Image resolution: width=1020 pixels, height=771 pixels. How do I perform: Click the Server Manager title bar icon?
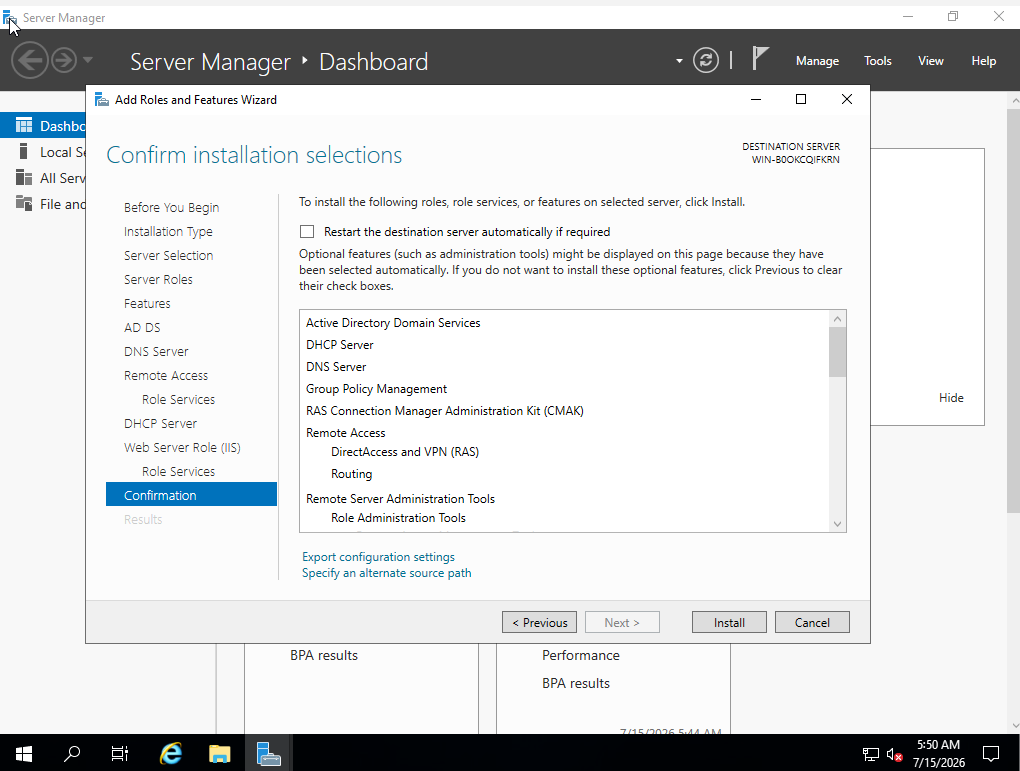tap(10, 18)
